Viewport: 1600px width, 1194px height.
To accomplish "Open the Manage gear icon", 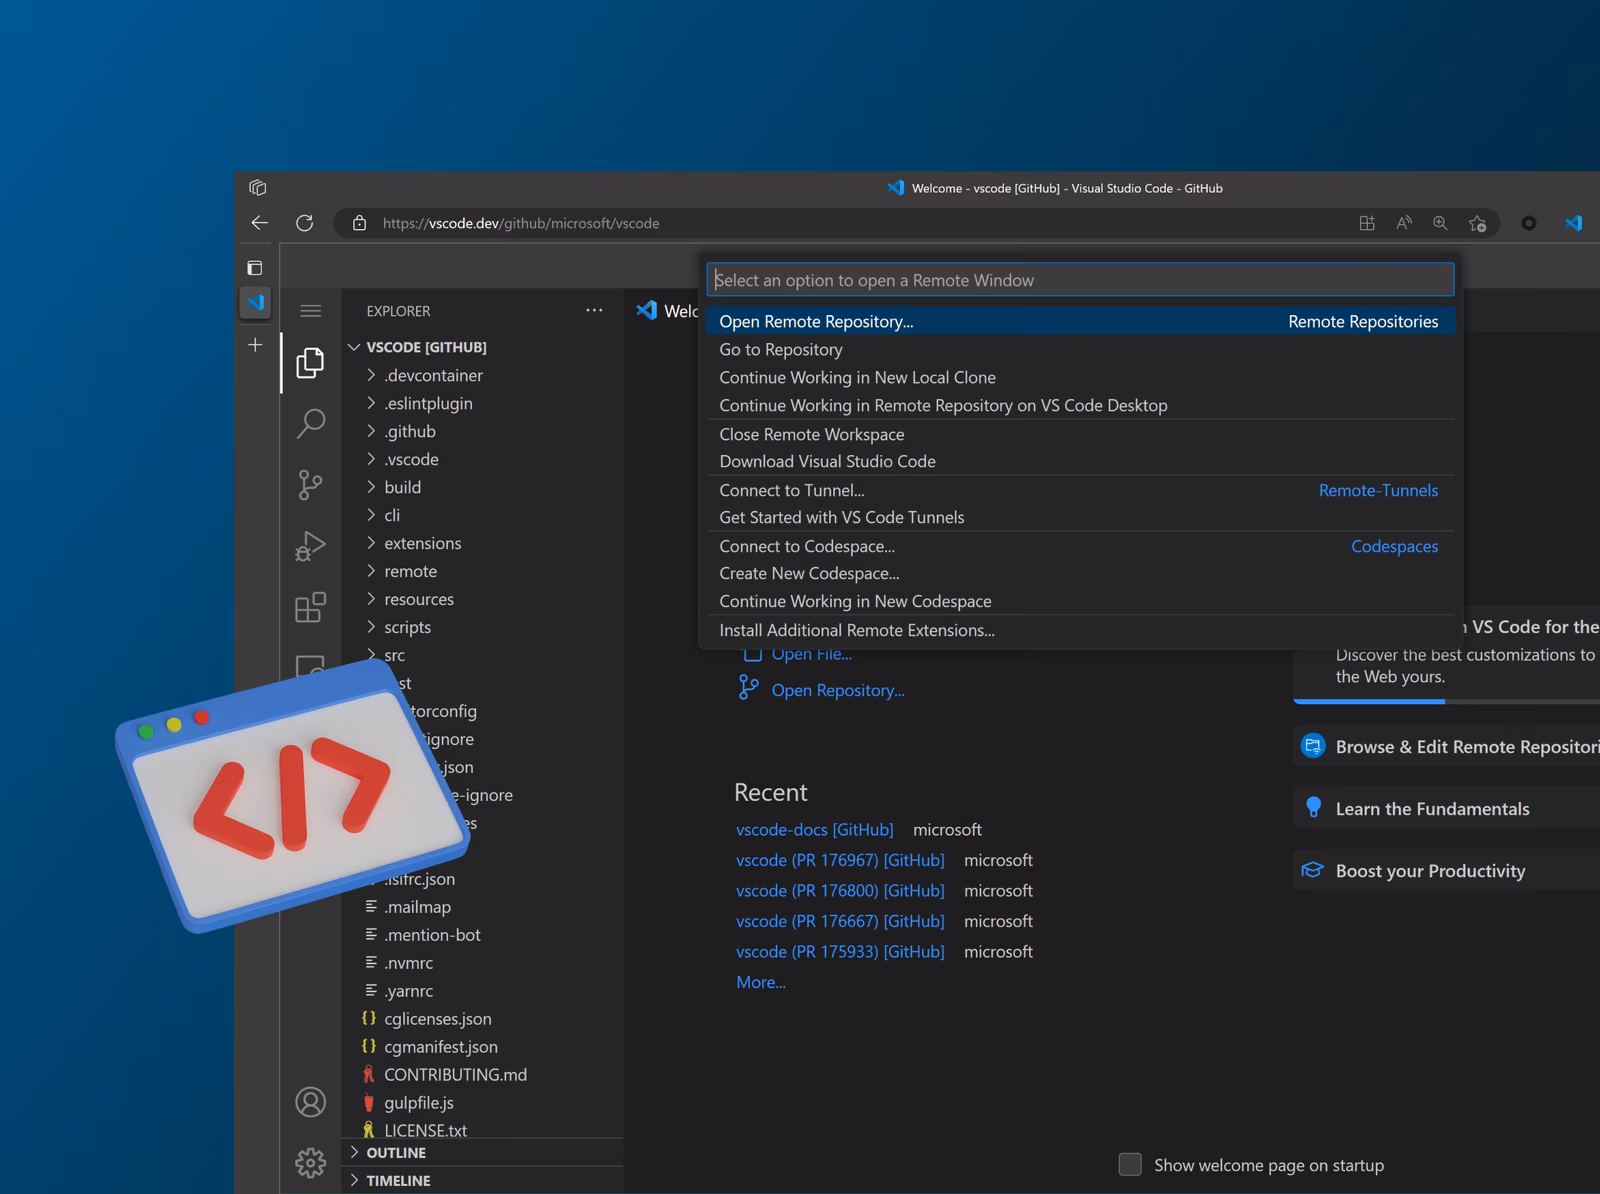I will (x=310, y=1163).
